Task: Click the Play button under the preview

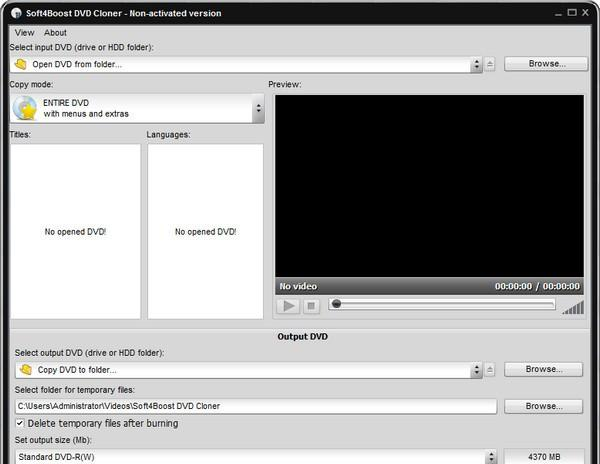Action: [288, 306]
